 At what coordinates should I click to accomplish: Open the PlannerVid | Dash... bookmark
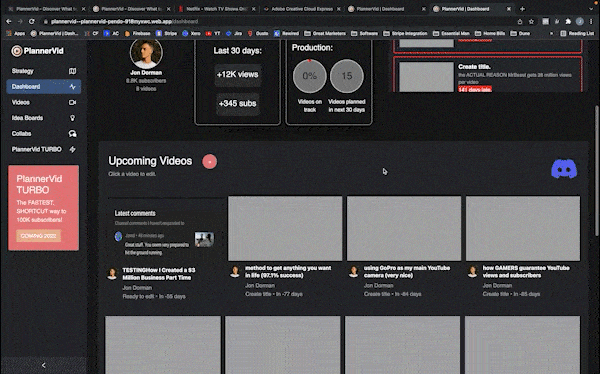tap(54, 34)
